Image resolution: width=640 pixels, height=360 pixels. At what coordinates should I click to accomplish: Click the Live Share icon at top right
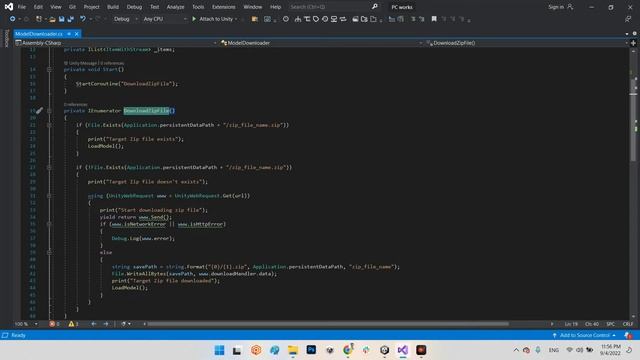(x=628, y=19)
